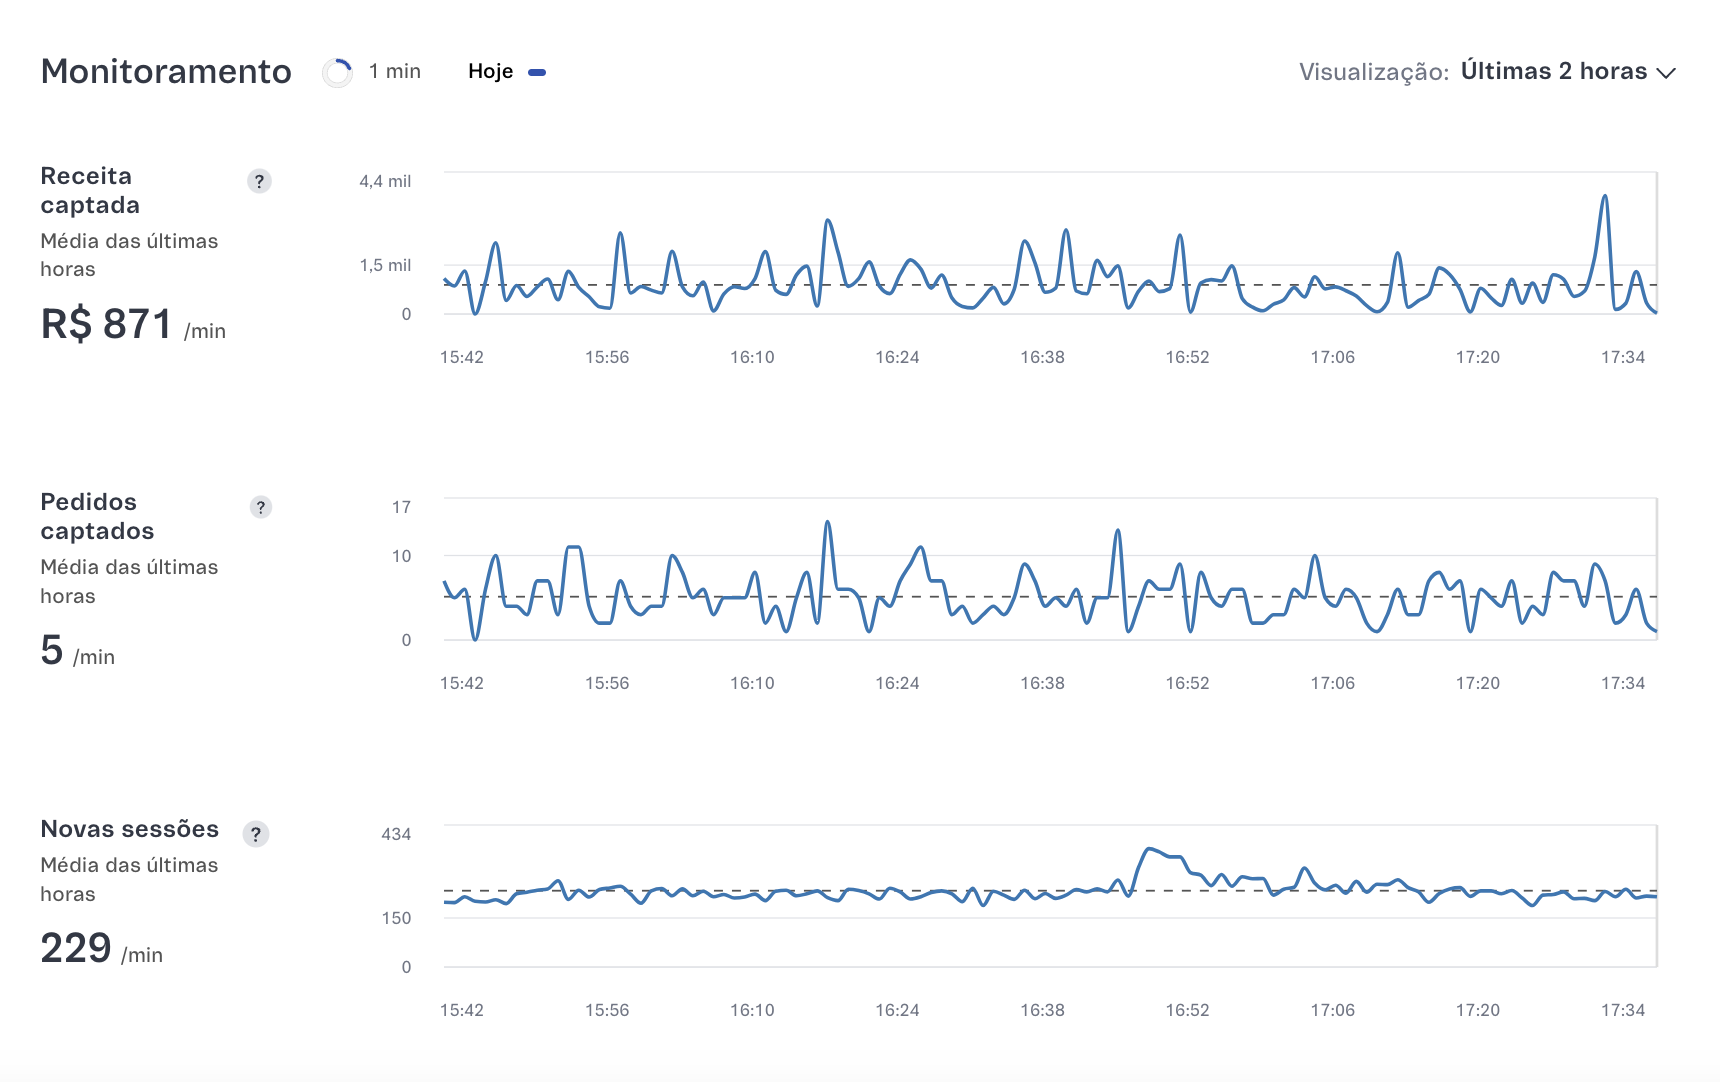
Task: Click the help icon beside Pedidos captados
Action: pyautogui.click(x=260, y=507)
